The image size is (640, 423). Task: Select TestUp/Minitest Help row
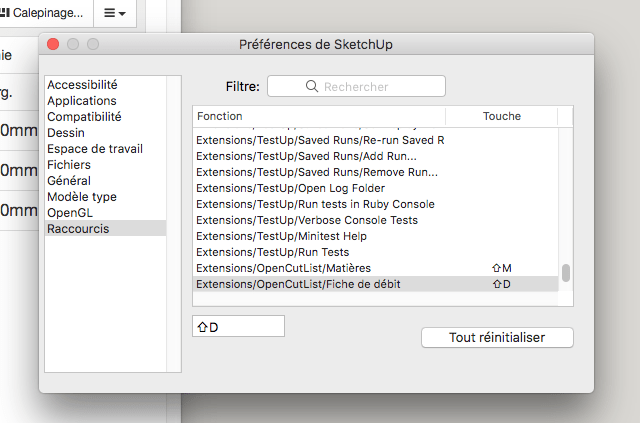376,236
